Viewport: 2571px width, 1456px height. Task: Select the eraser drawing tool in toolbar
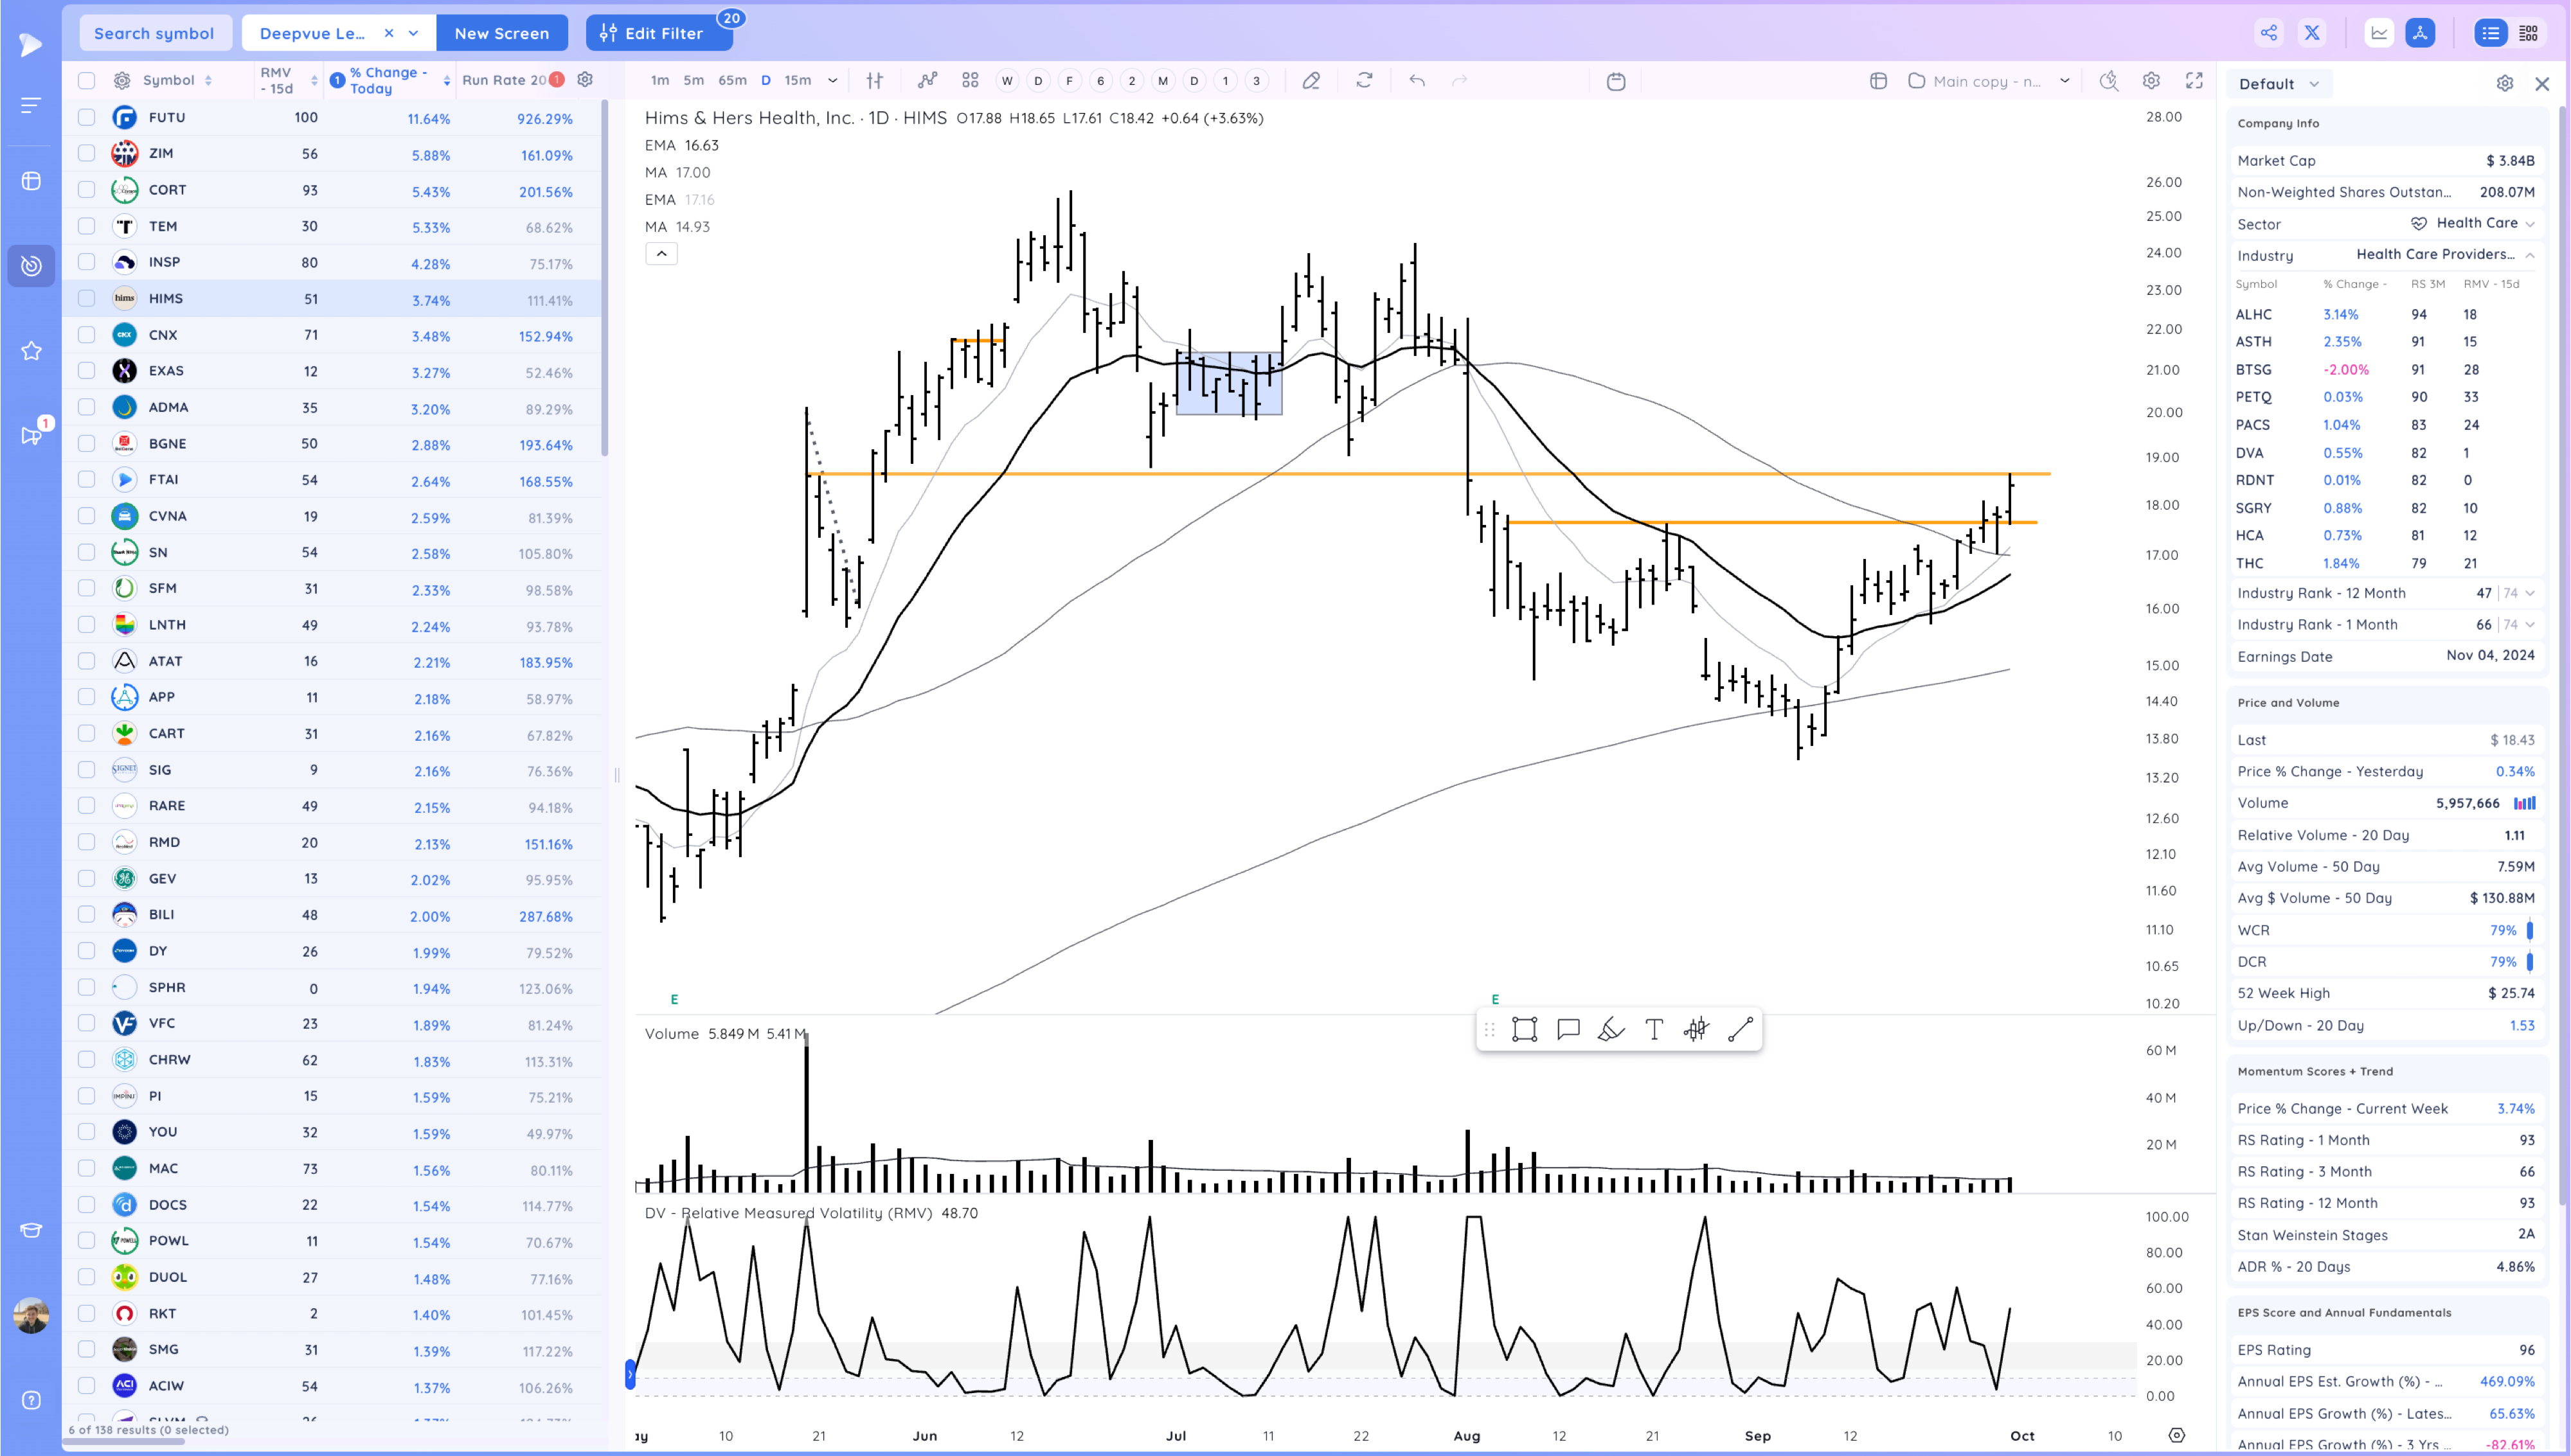coord(1311,81)
